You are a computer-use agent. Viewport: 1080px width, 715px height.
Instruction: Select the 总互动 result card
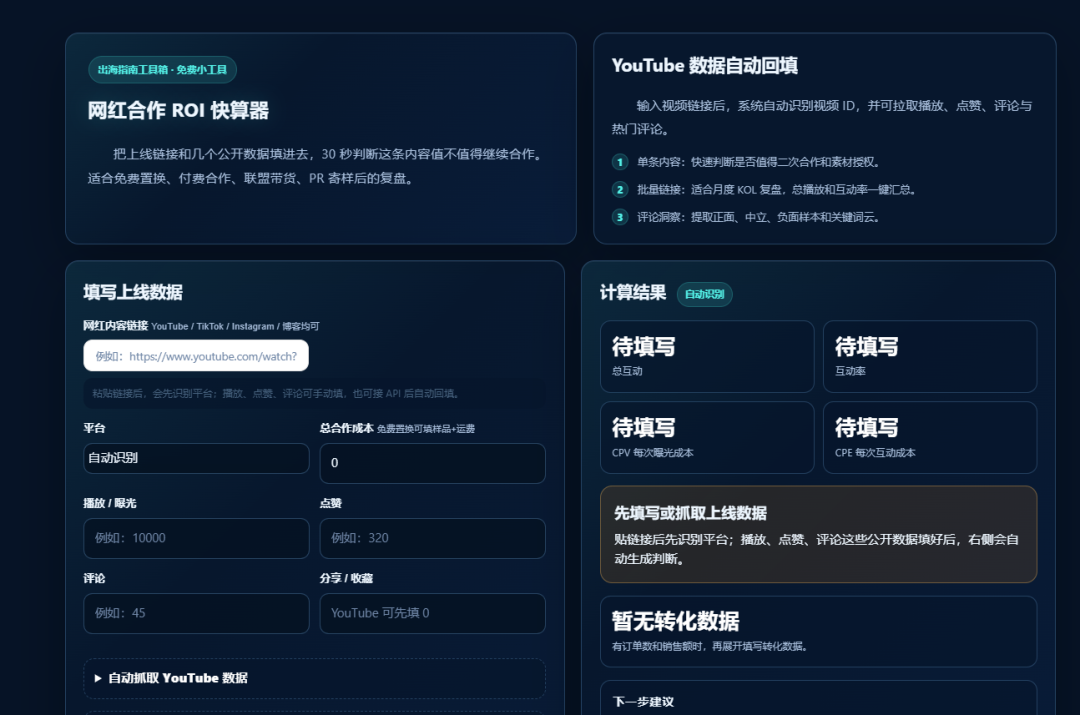coord(707,356)
